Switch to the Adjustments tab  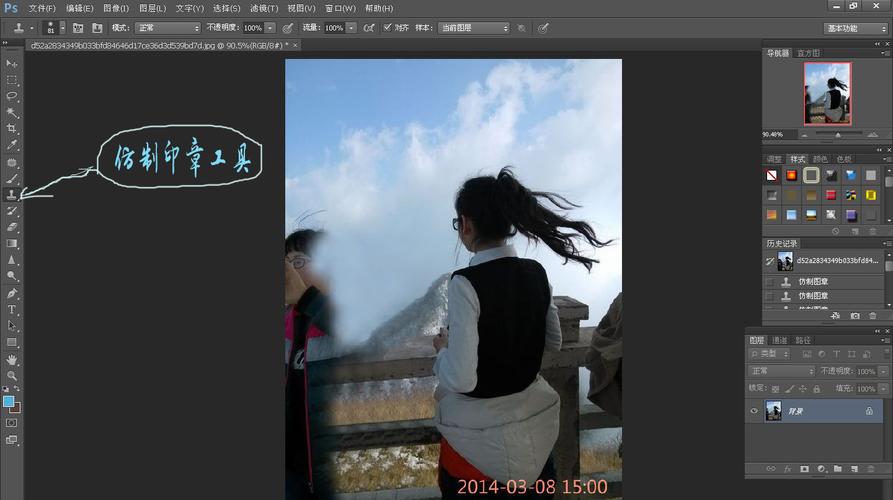coord(774,159)
